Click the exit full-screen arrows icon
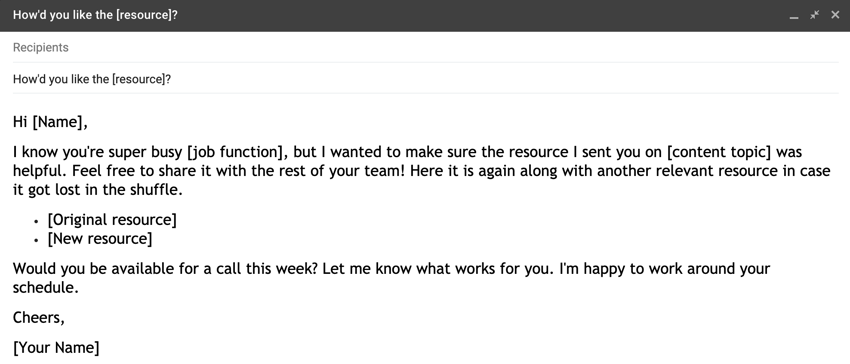This screenshot has width=850, height=364. click(x=814, y=15)
